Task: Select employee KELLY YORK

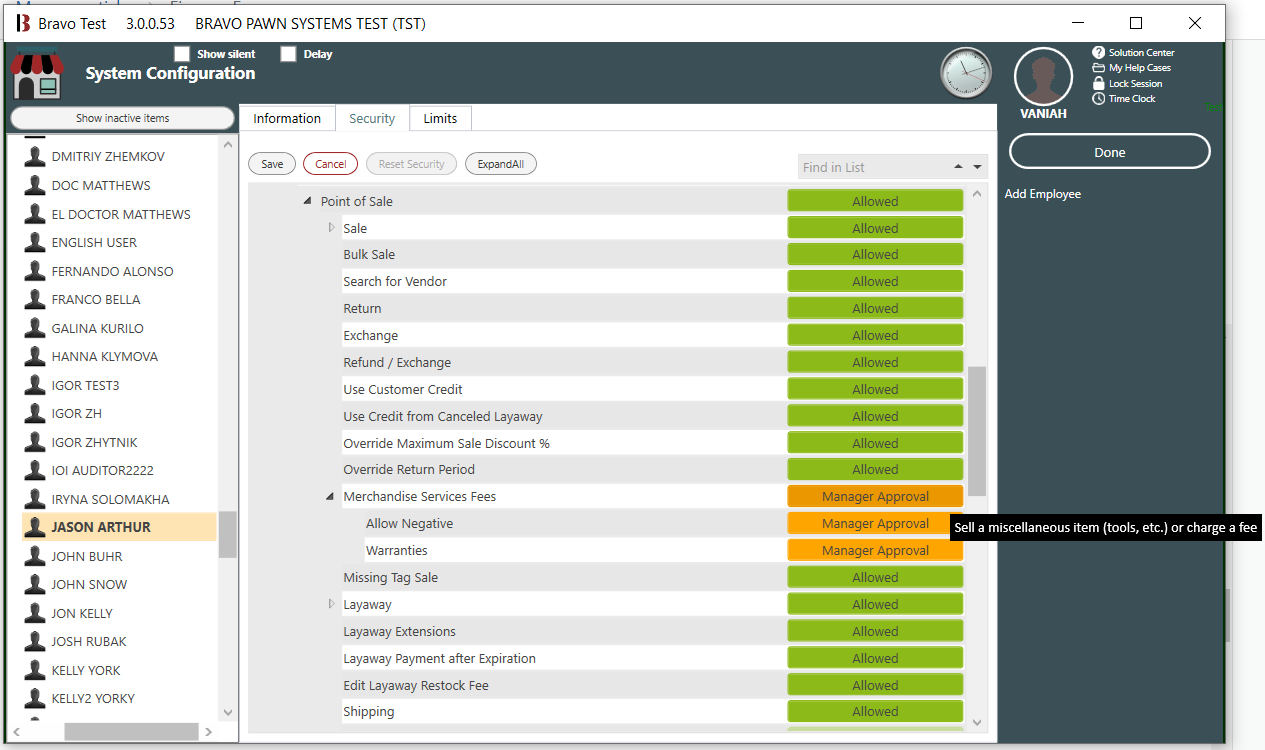Action: tap(86, 671)
